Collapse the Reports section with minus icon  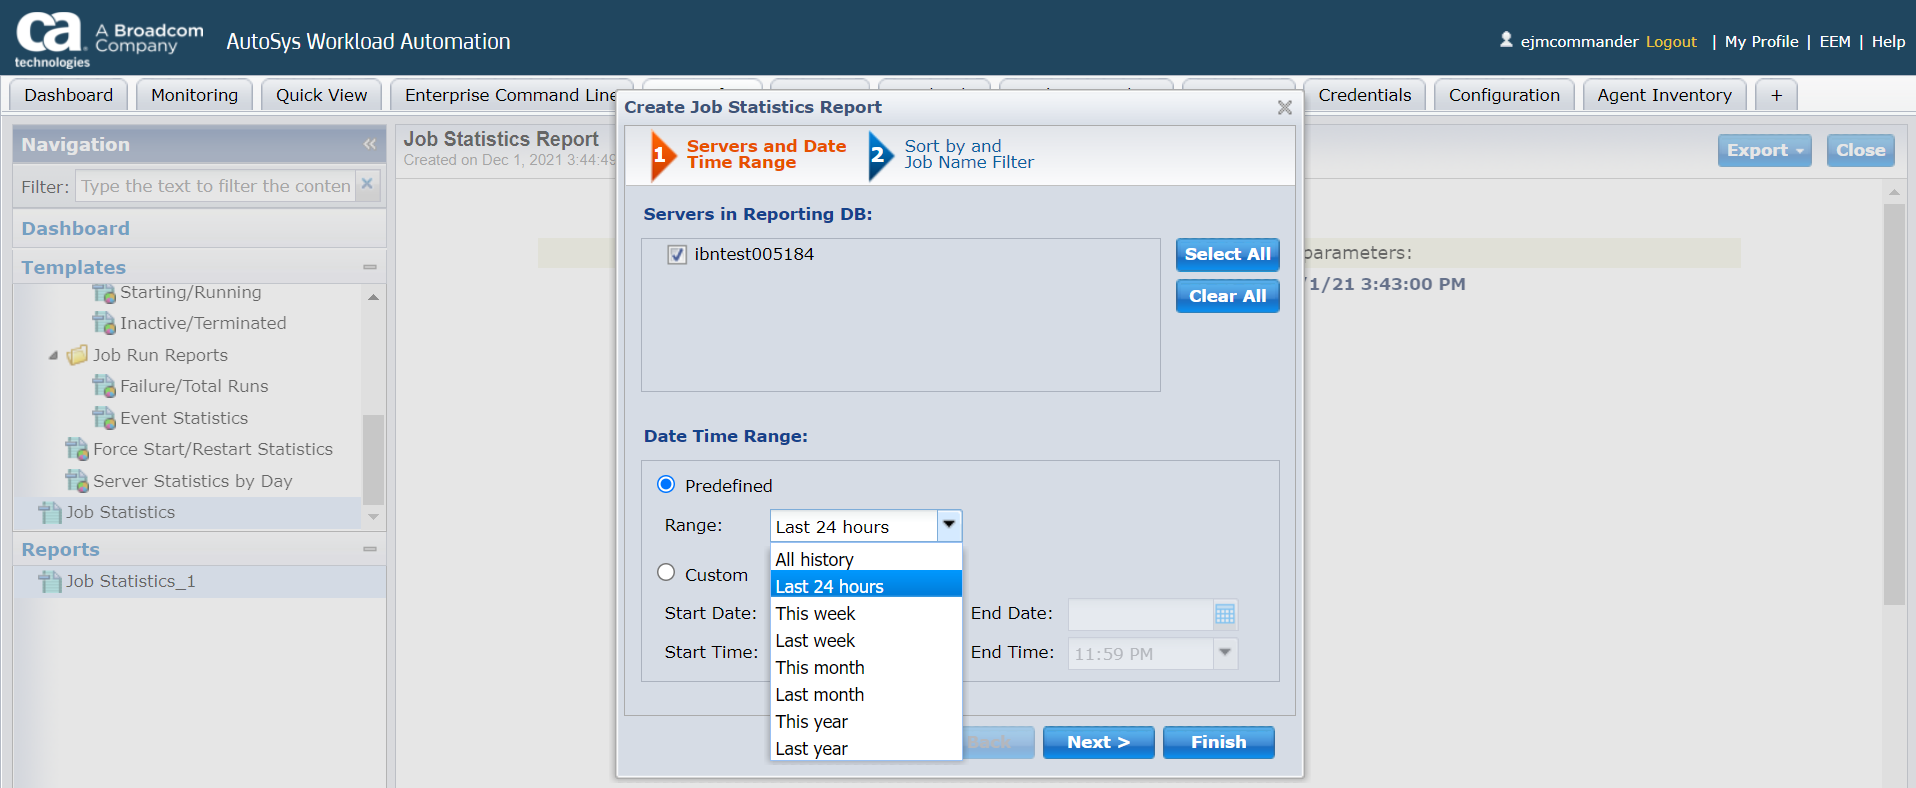(x=370, y=549)
